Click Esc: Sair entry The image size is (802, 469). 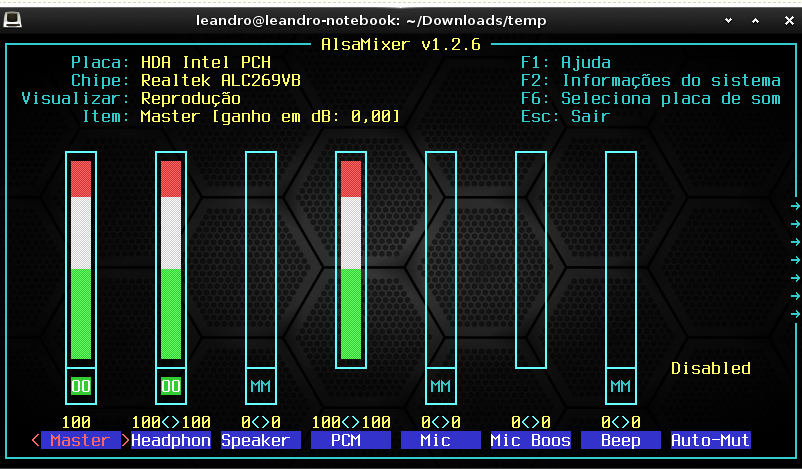(x=566, y=117)
